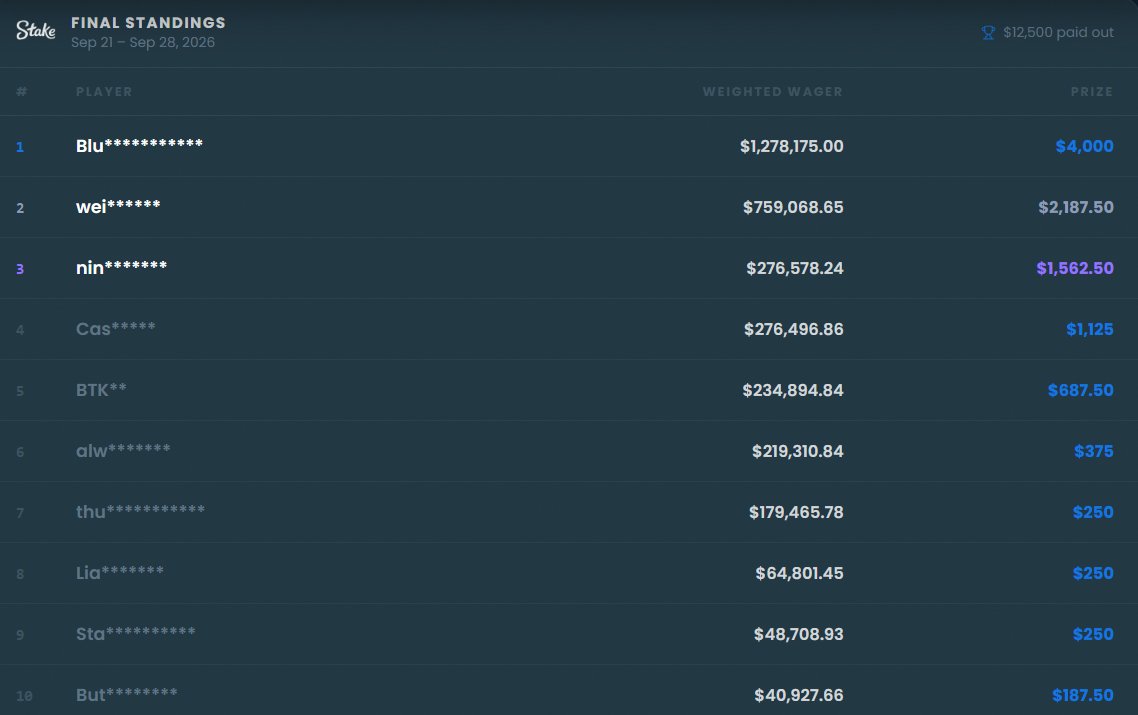Click the $375 prize
The height and width of the screenshot is (715, 1138).
(1094, 451)
